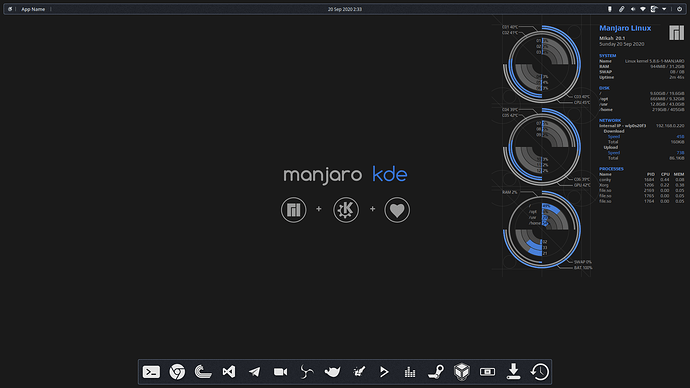Launch the terminal from the dock
690x388 pixels.
151,372
